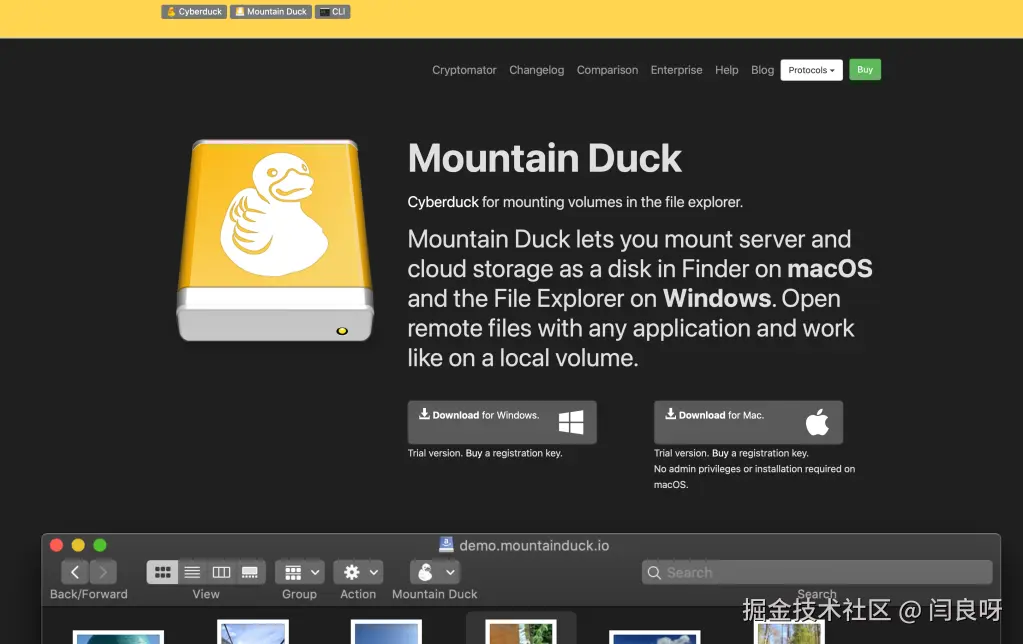The image size is (1023, 644).
Task: Download Mountain Duck for Mac
Action: point(748,422)
